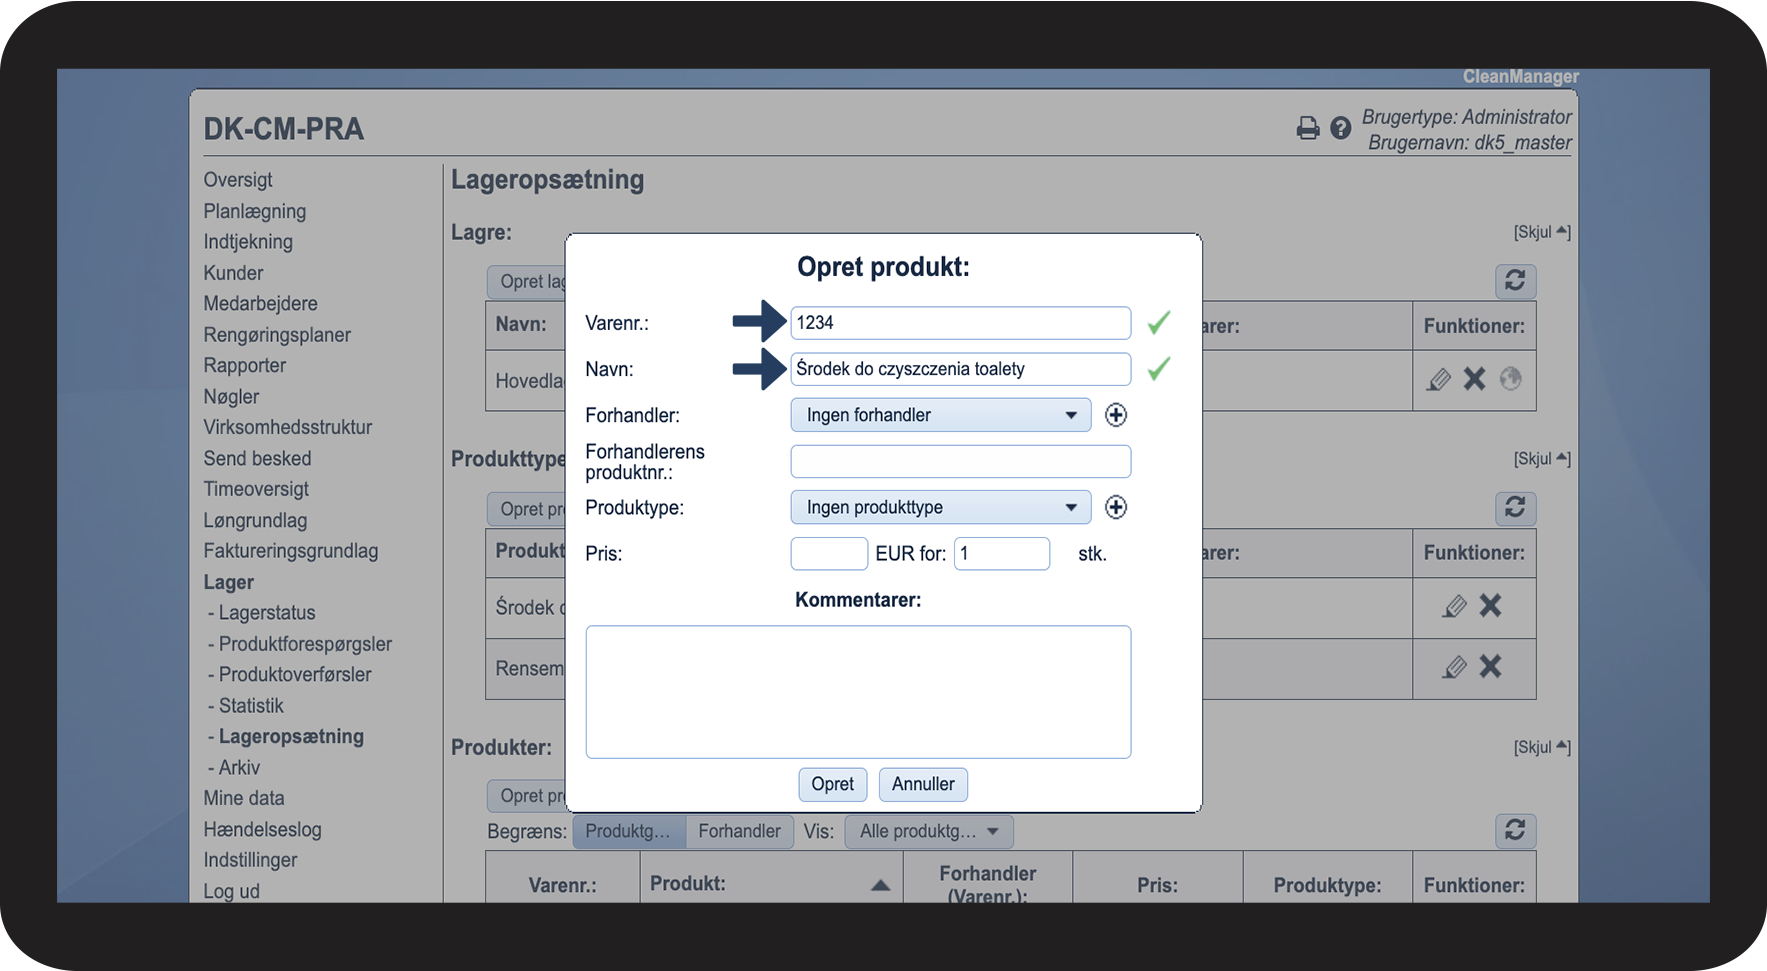Open Nøgler in the sidebar
The width and height of the screenshot is (1767, 971).
(231, 397)
